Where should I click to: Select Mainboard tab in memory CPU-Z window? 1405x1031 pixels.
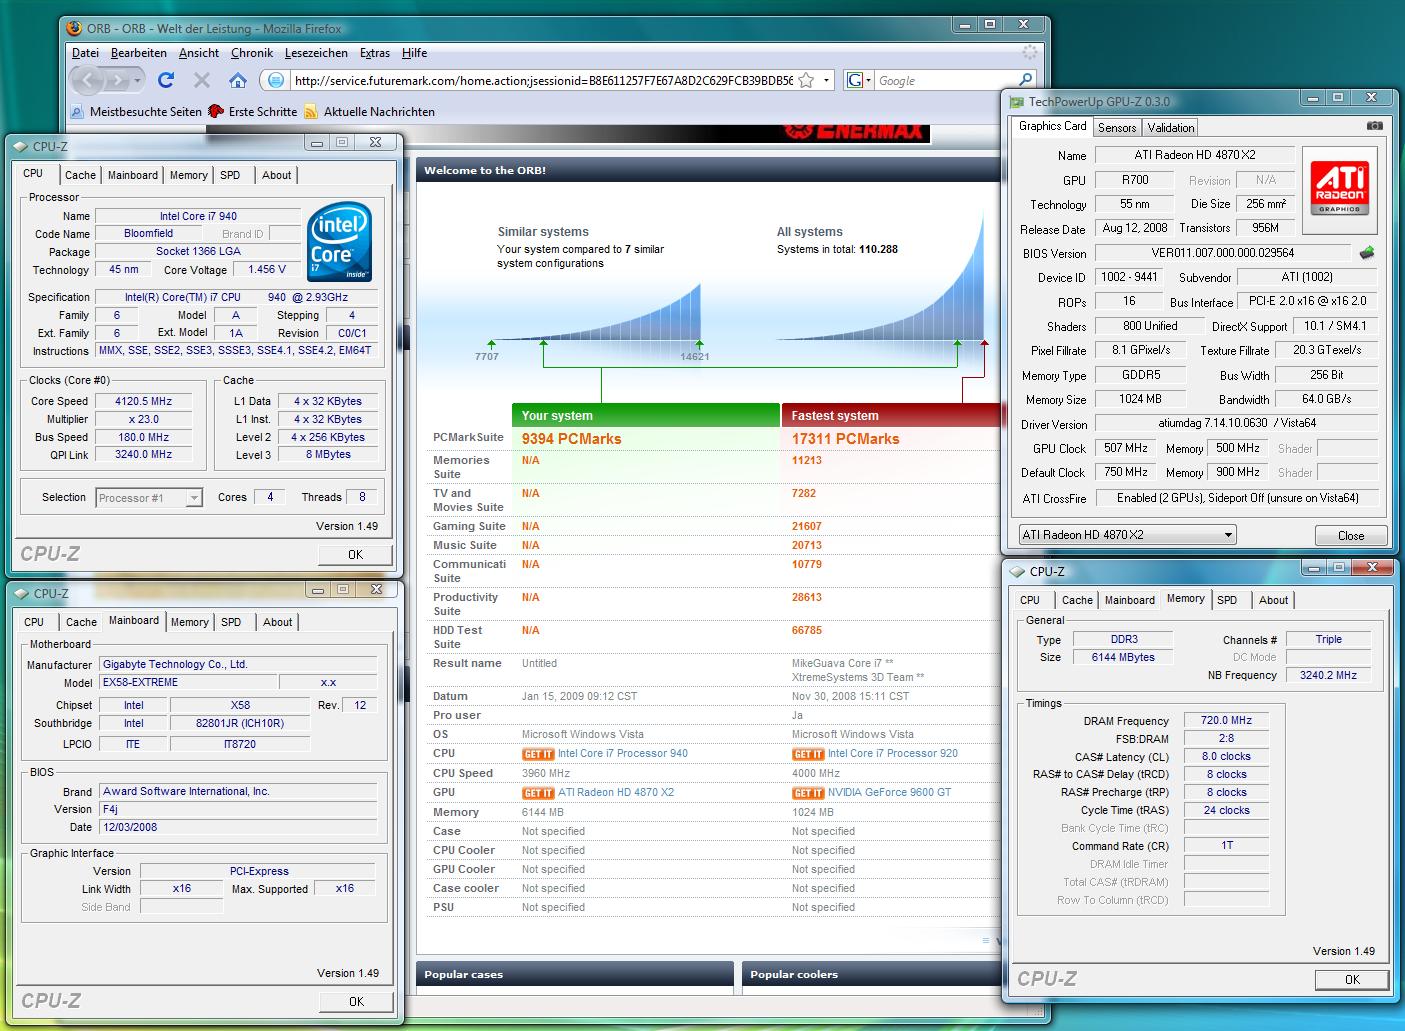coord(1130,600)
